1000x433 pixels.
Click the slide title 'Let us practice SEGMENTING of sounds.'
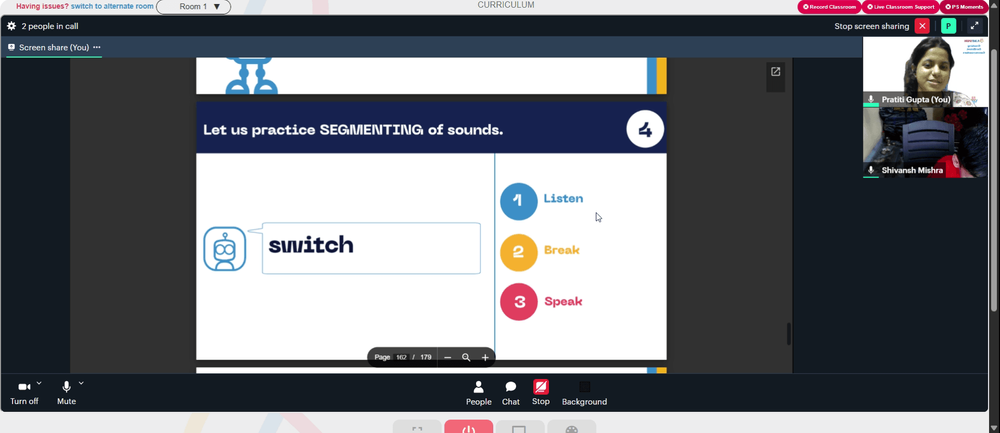click(353, 130)
